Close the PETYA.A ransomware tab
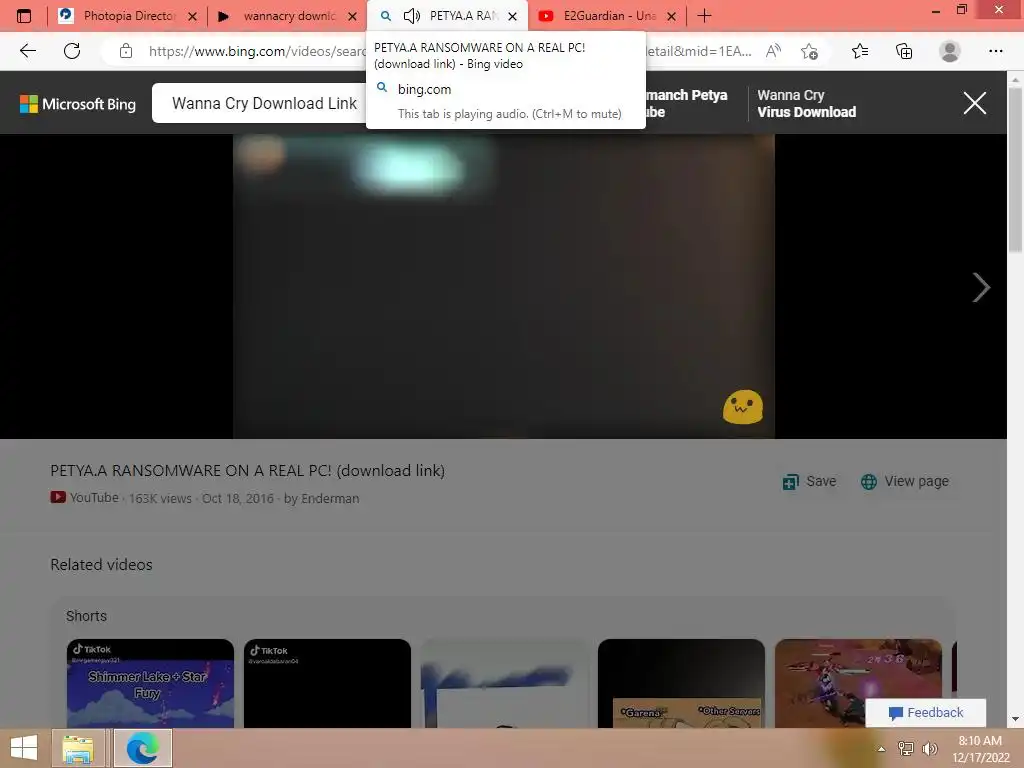The width and height of the screenshot is (1024, 768). coord(513,16)
